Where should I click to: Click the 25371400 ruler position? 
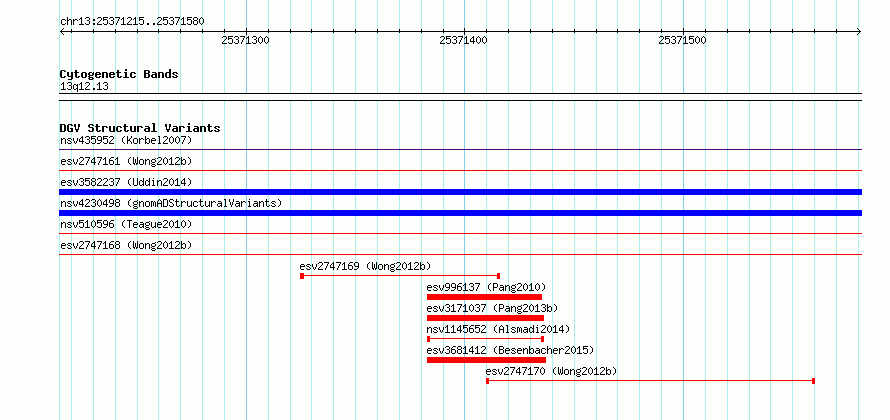tap(464, 40)
